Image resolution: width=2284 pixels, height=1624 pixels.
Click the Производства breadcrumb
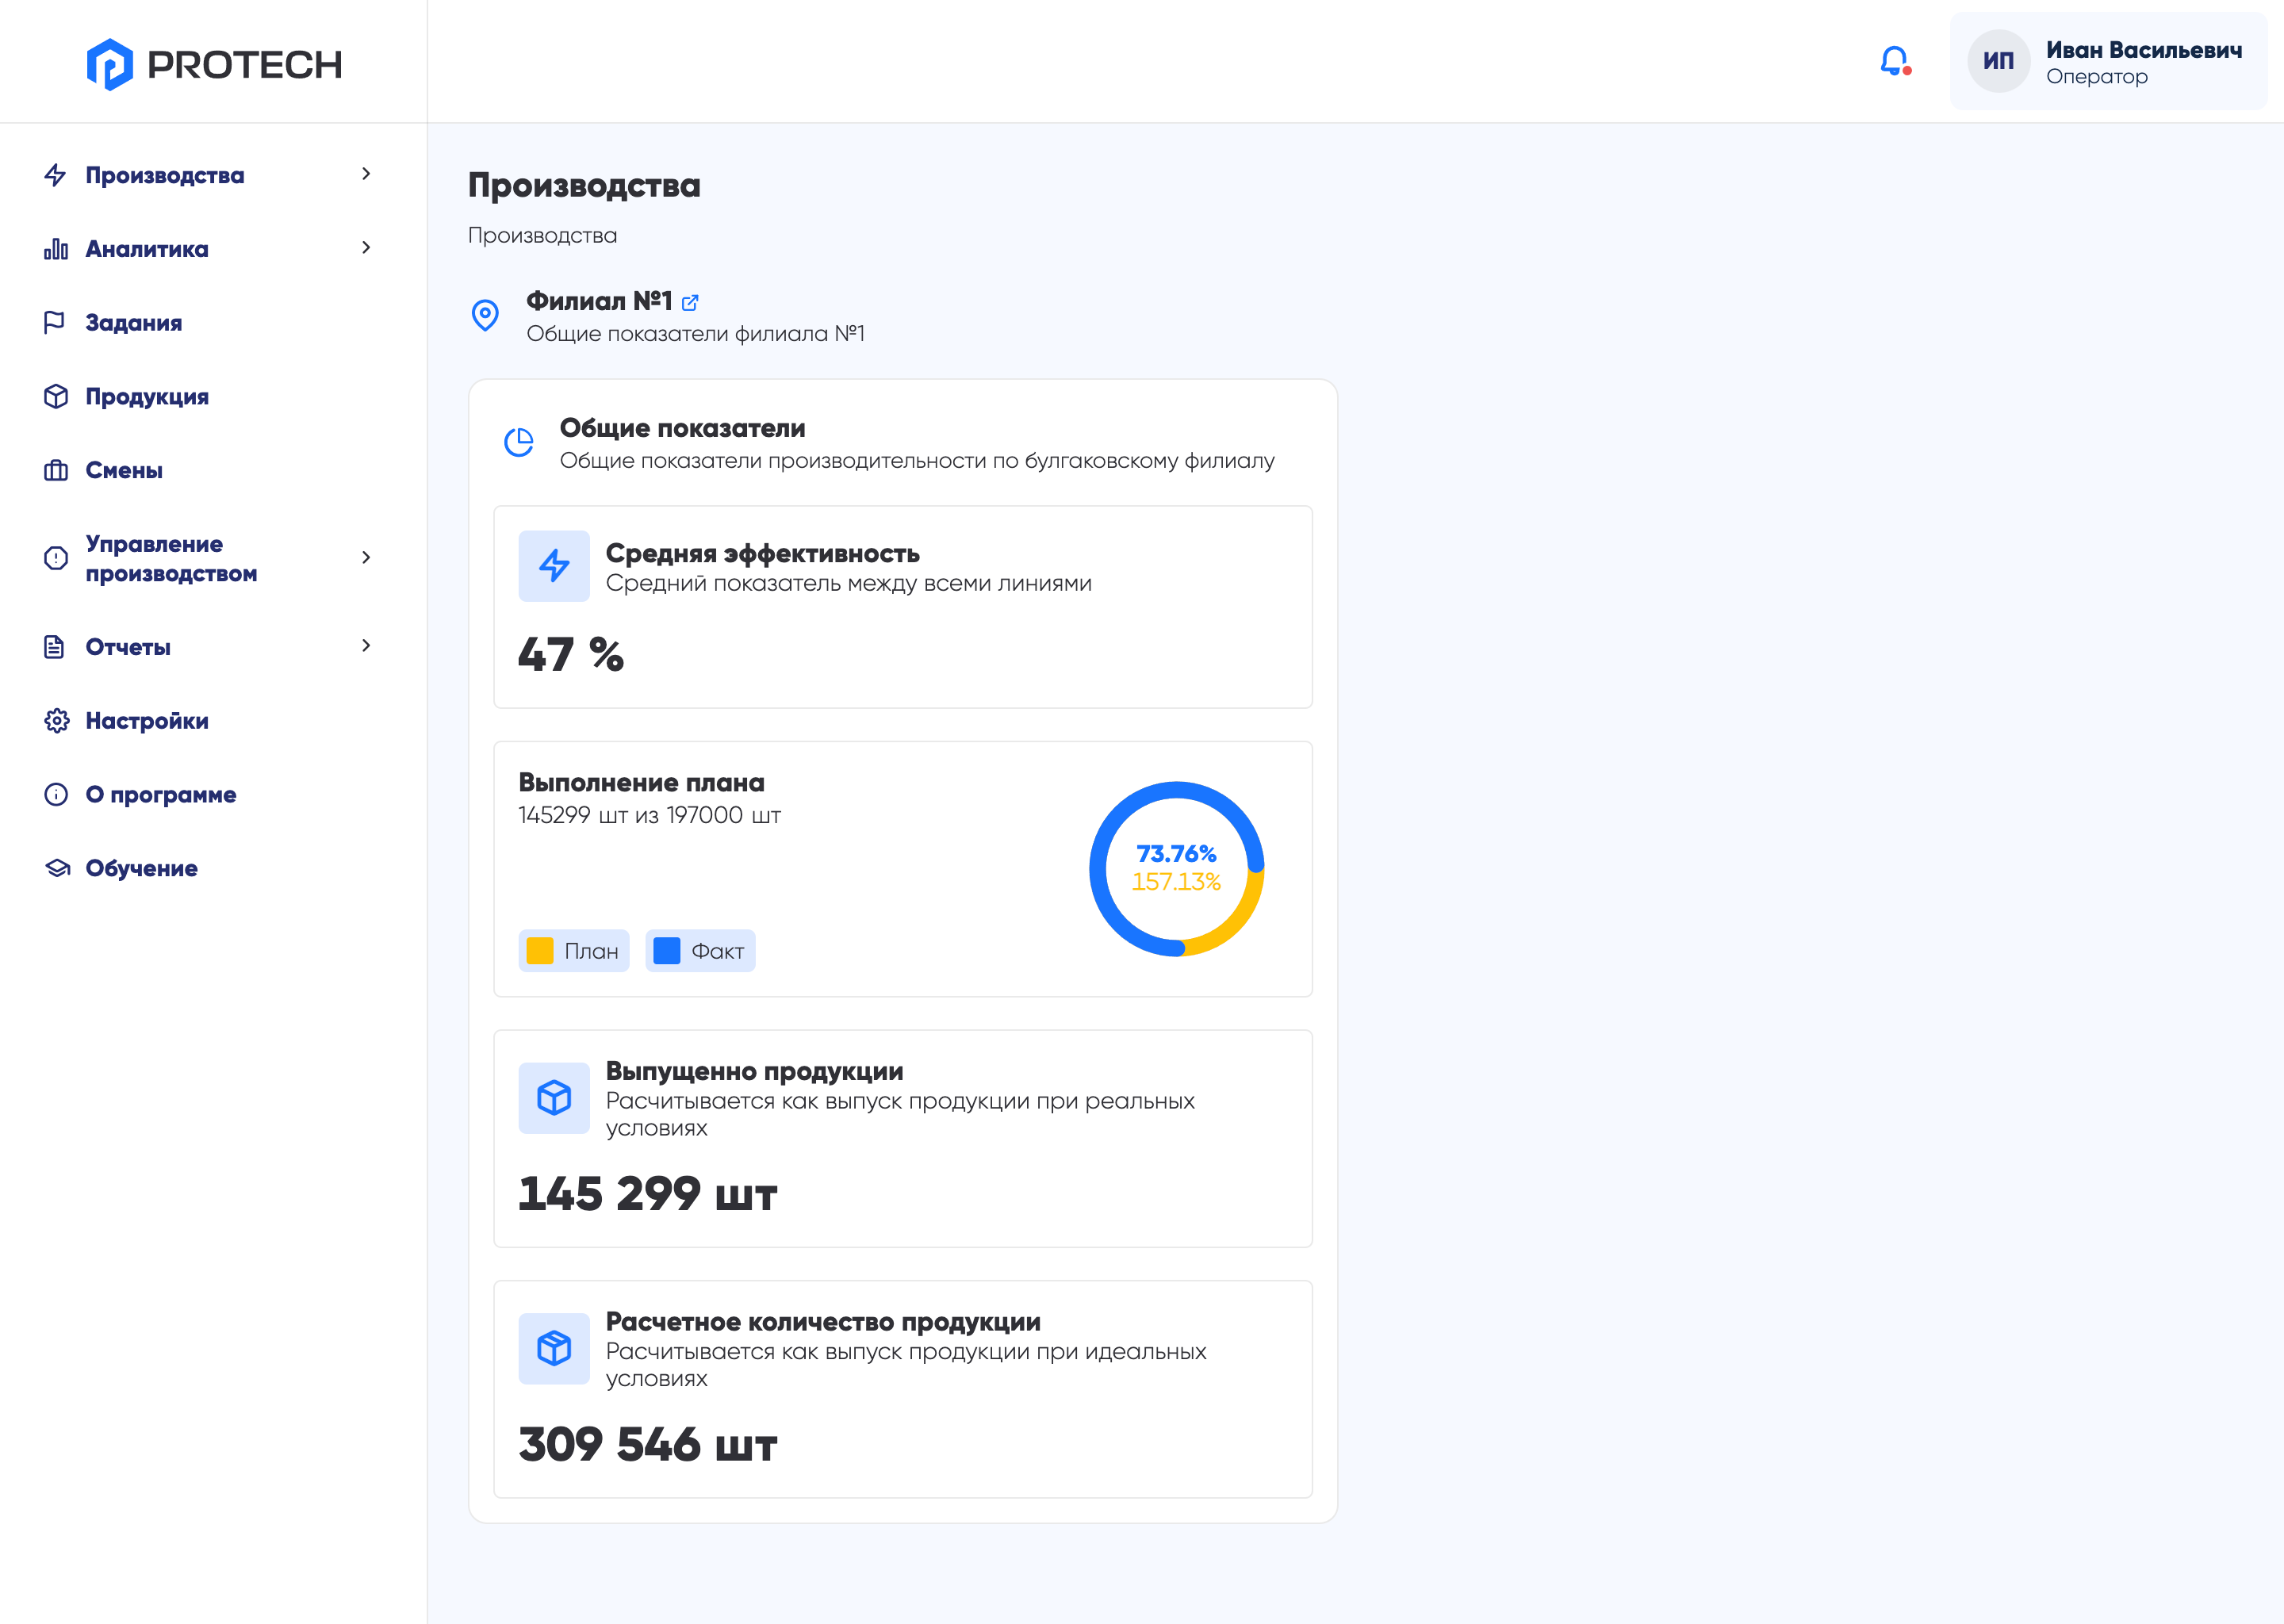[543, 235]
